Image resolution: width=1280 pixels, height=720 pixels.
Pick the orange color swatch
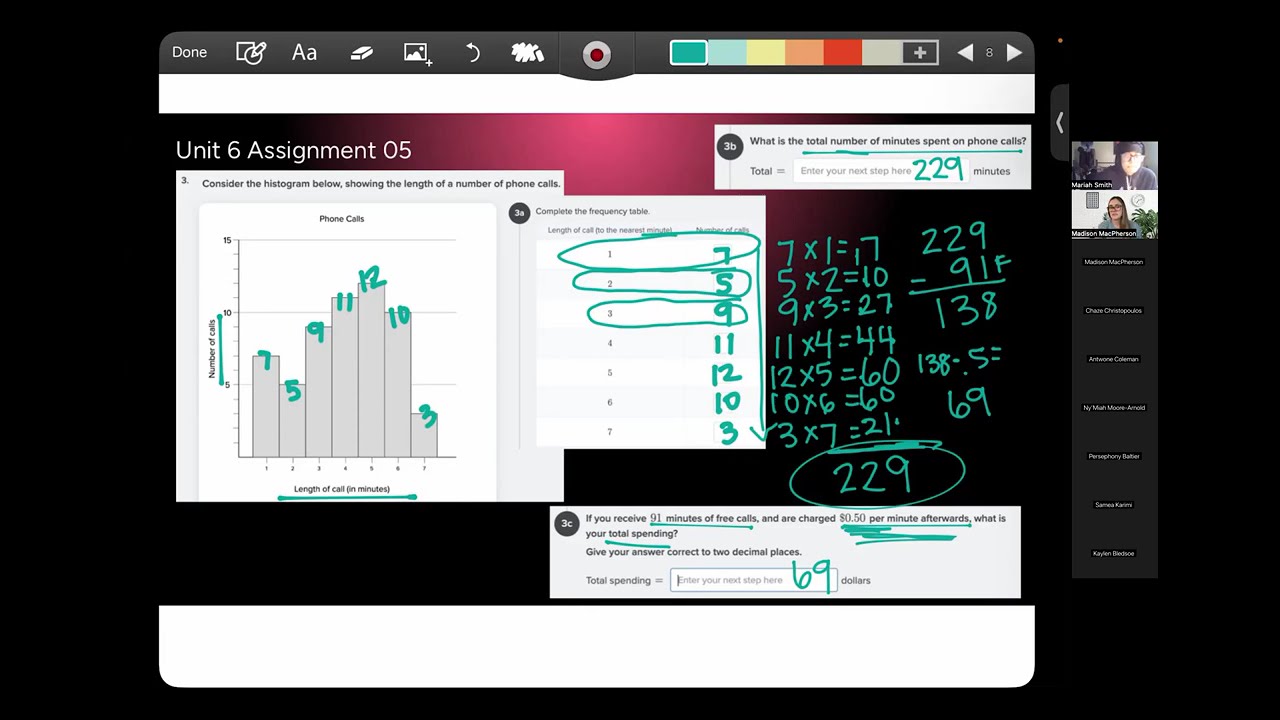(804, 53)
